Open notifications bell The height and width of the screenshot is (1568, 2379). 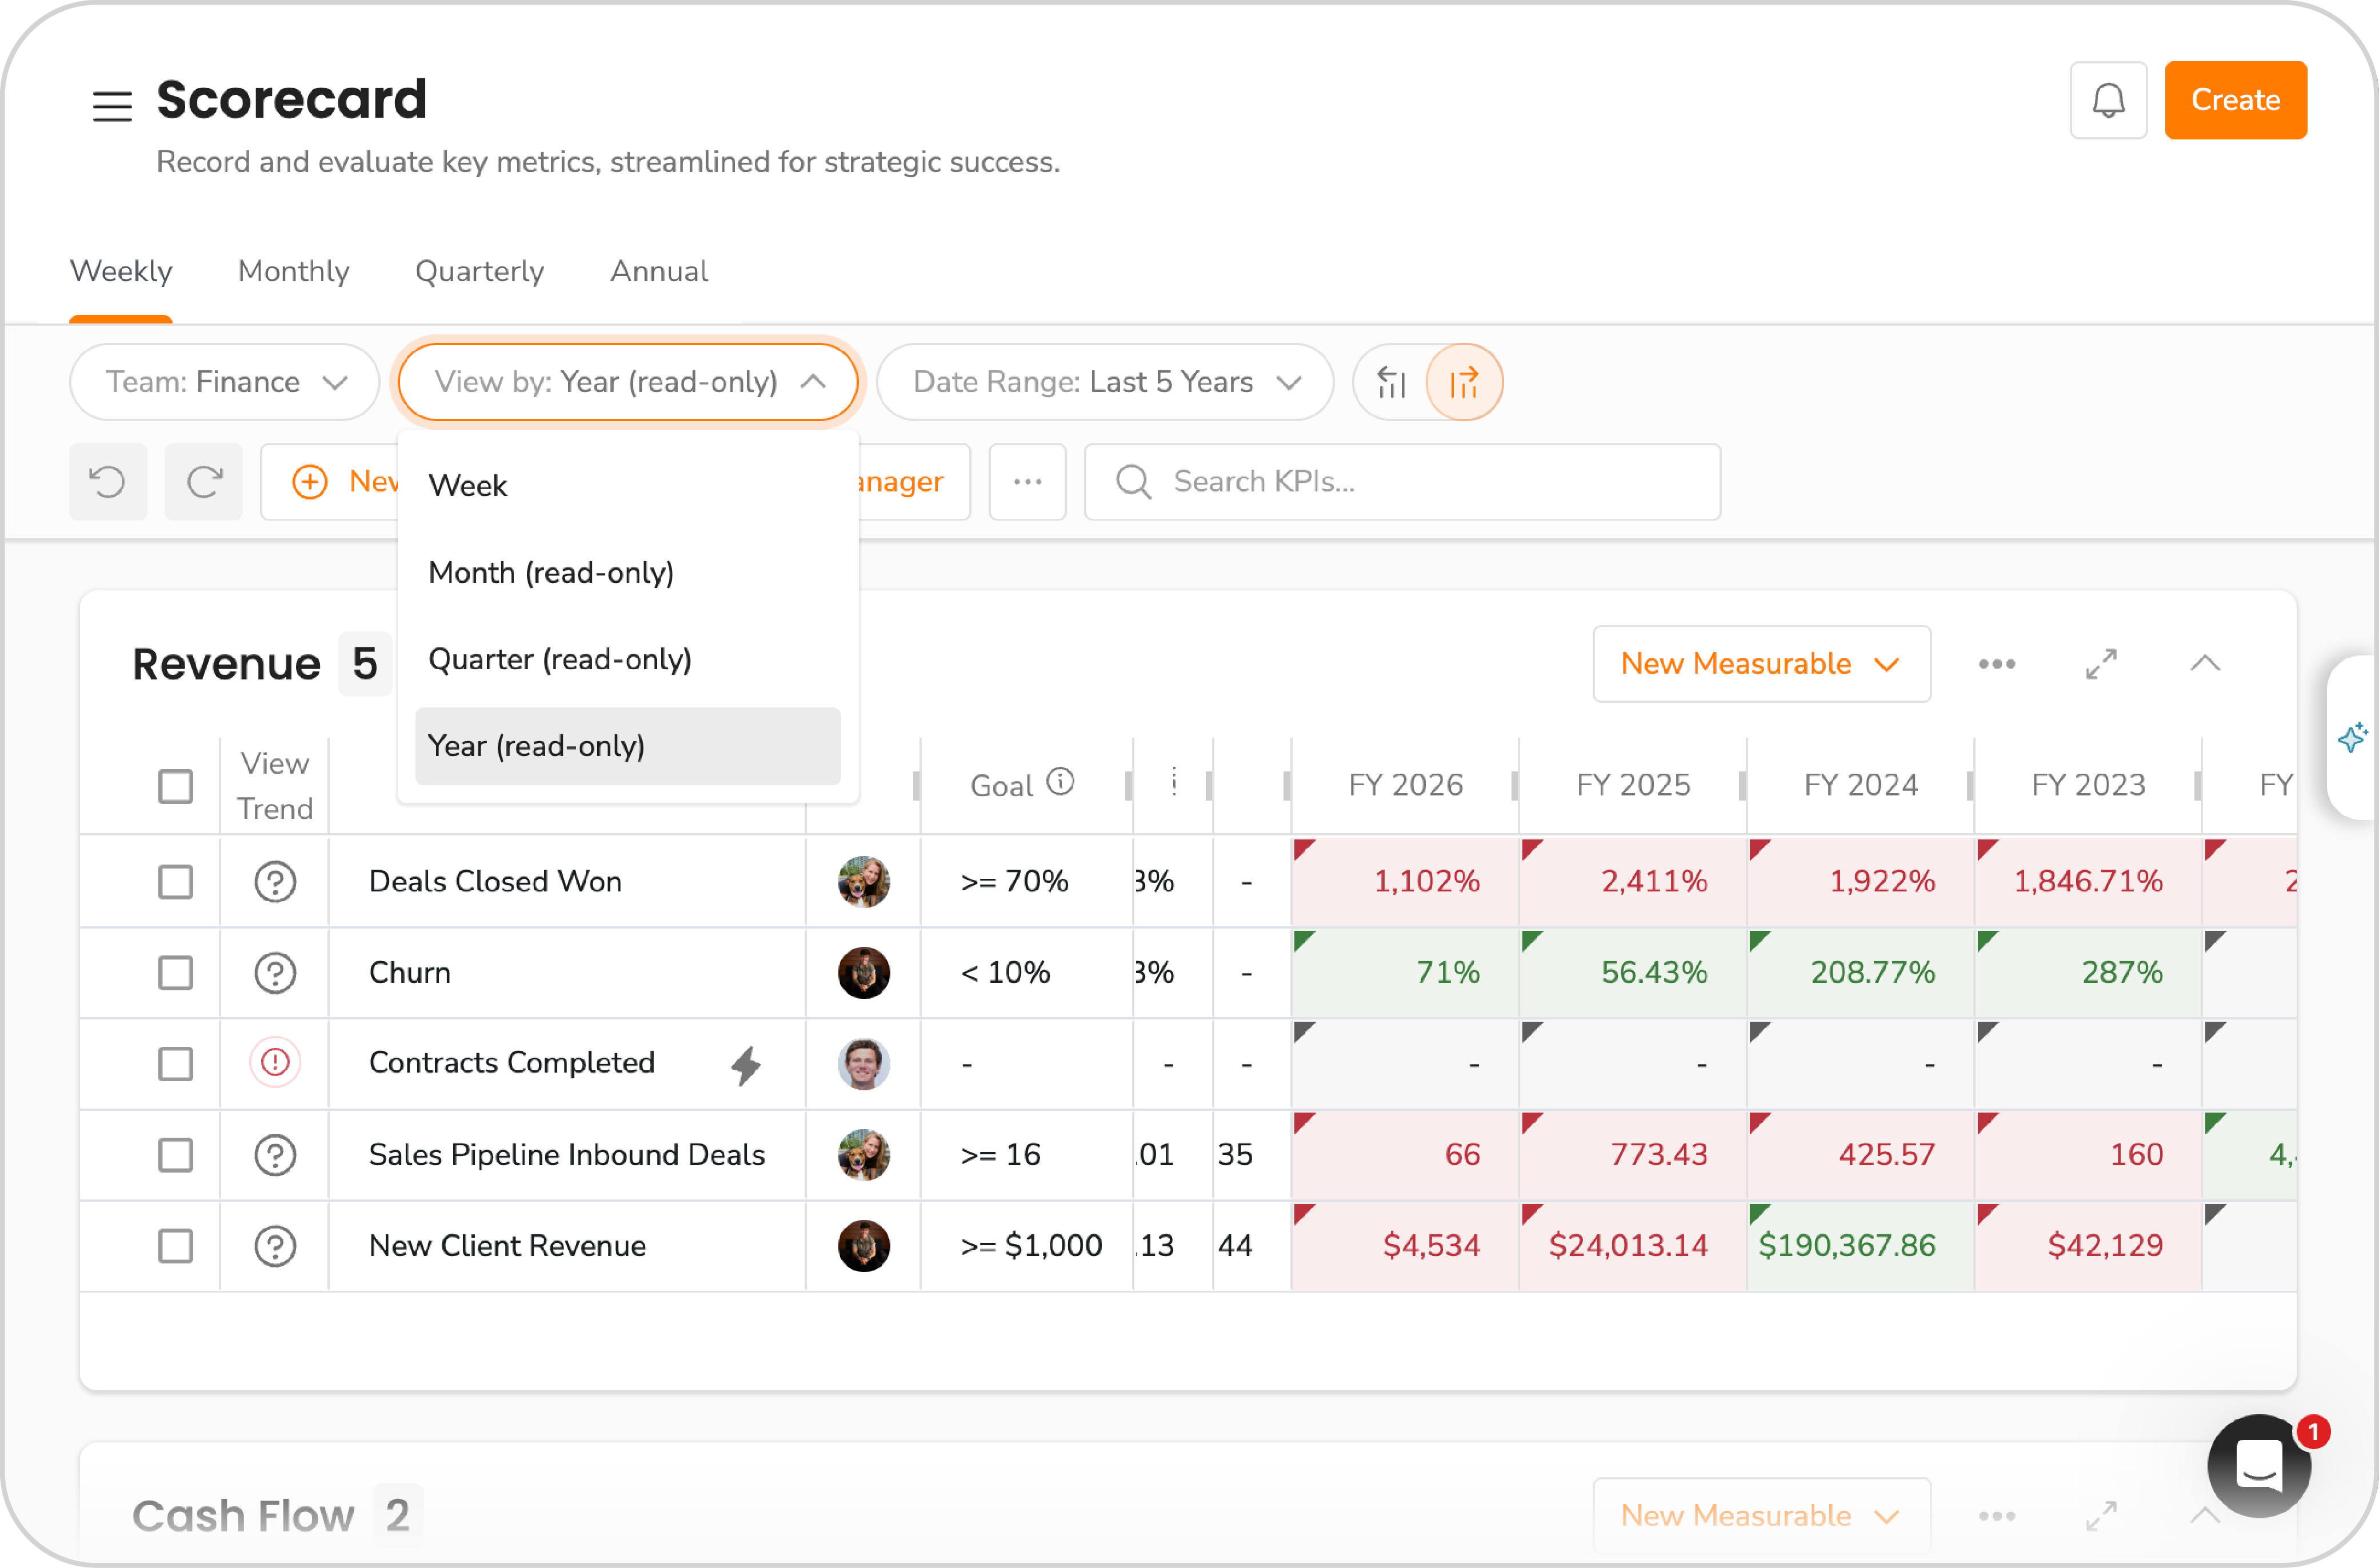point(2108,100)
